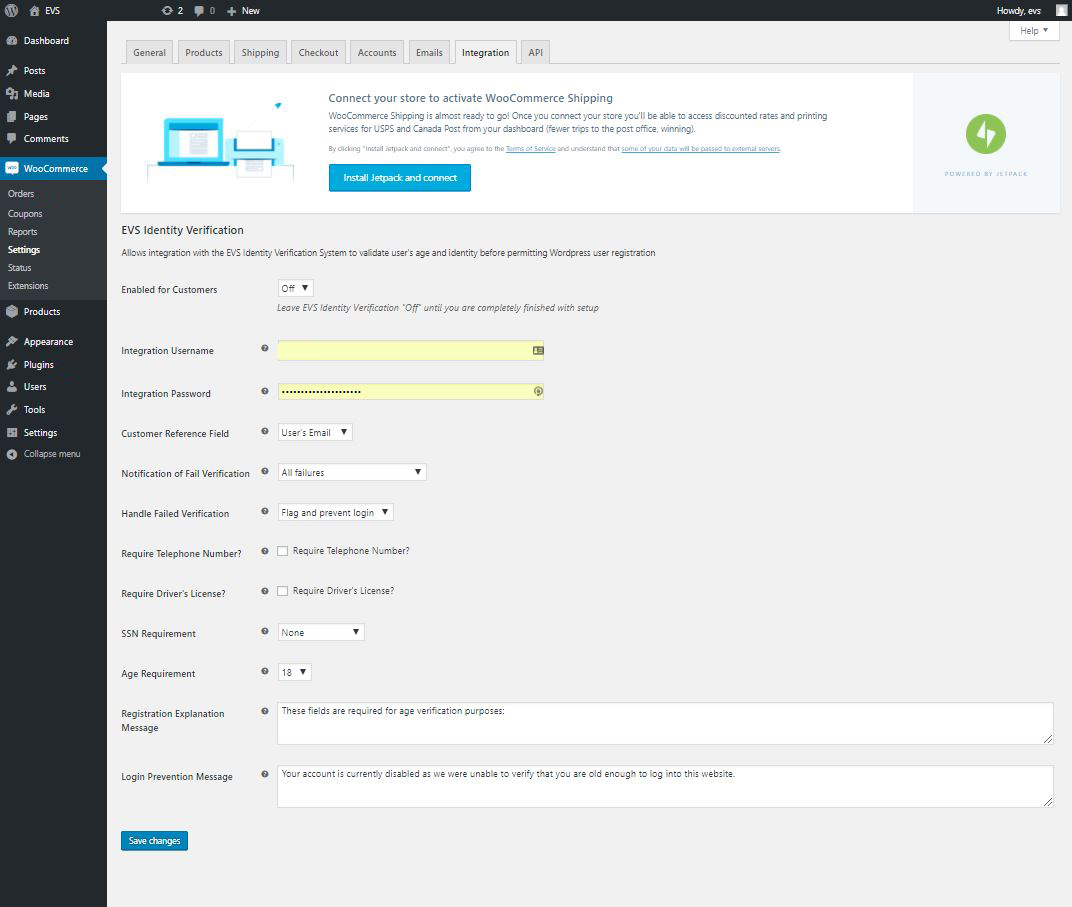
Task: Click the plus New icon
Action: [x=232, y=11]
